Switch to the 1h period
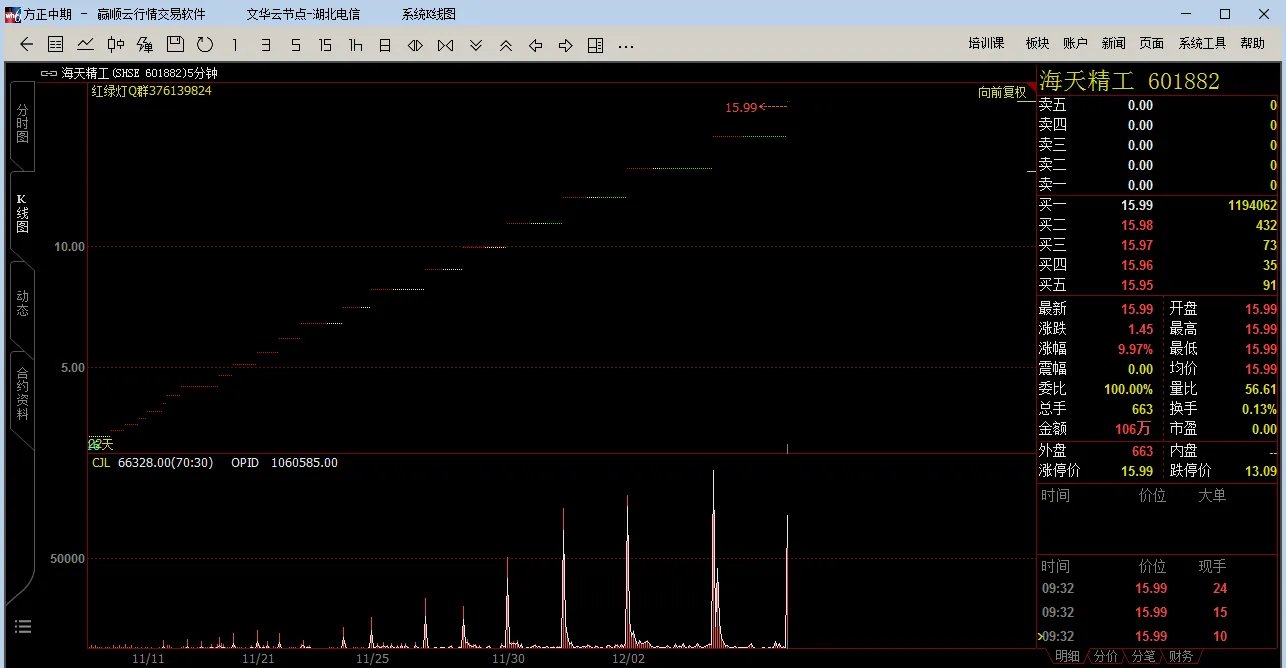This screenshot has width=1286, height=668. tap(355, 45)
